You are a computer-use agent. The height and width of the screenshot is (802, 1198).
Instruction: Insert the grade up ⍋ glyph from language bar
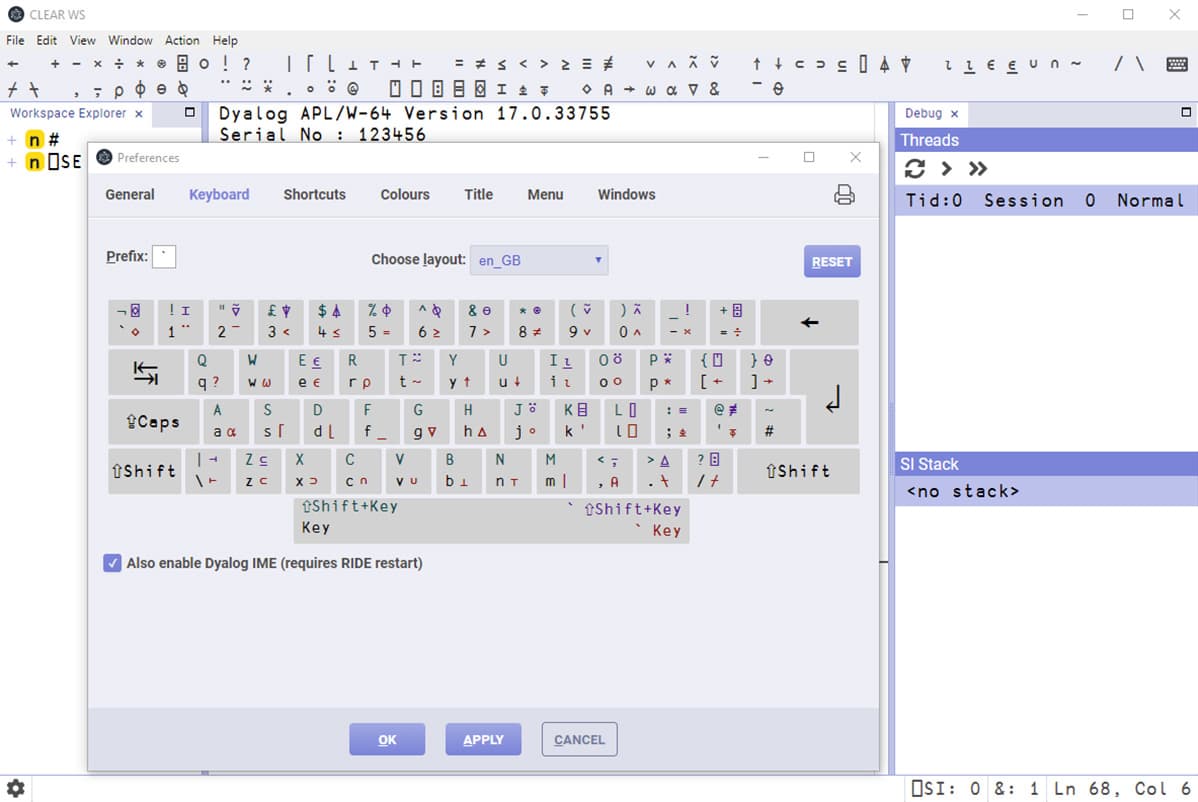pyautogui.click(x=884, y=64)
